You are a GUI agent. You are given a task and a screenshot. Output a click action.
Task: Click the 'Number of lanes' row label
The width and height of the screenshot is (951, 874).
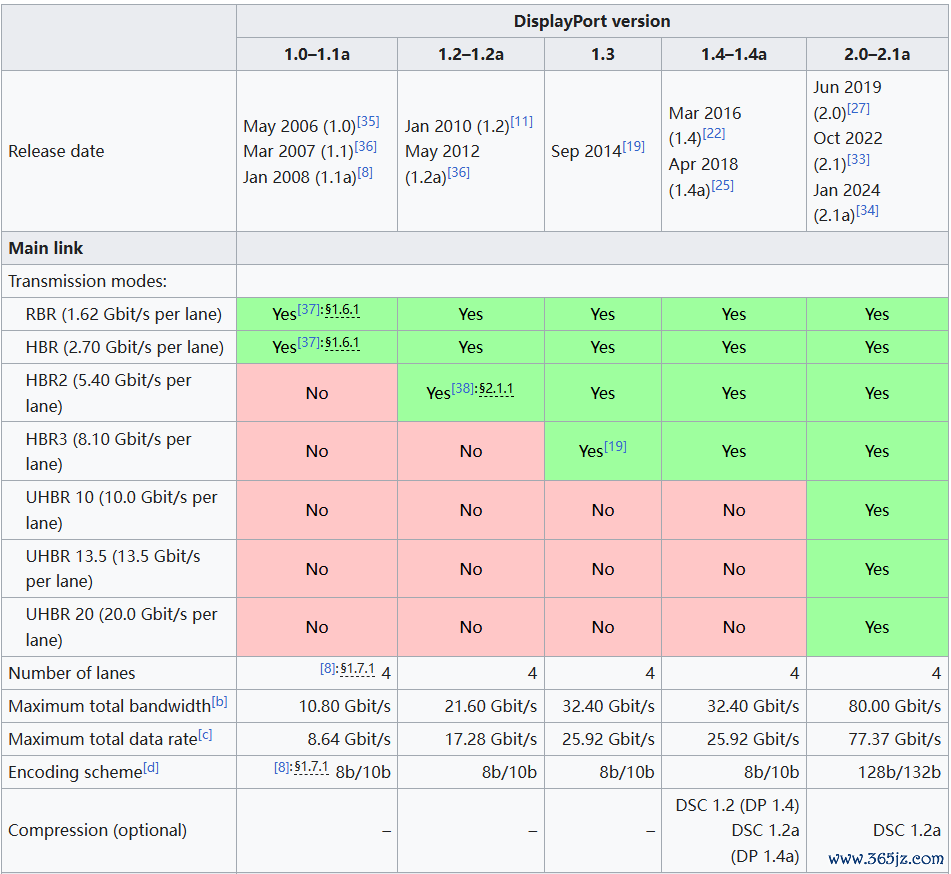click(x=72, y=673)
